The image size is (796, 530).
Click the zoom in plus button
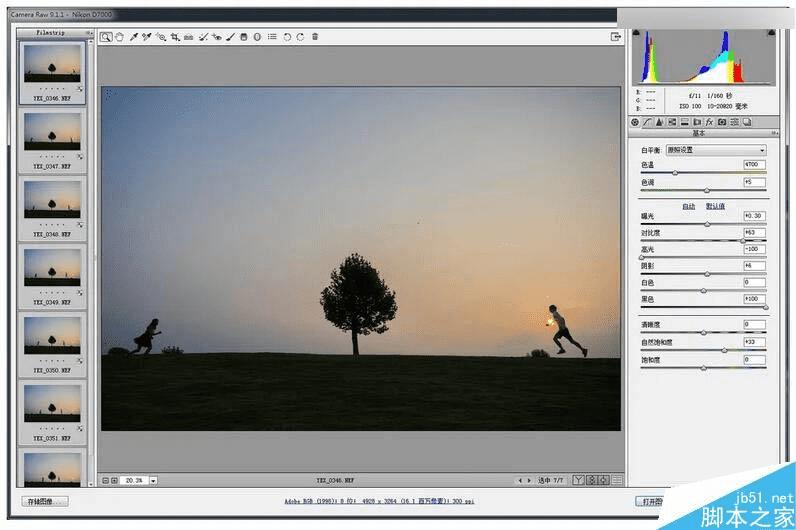point(114,480)
